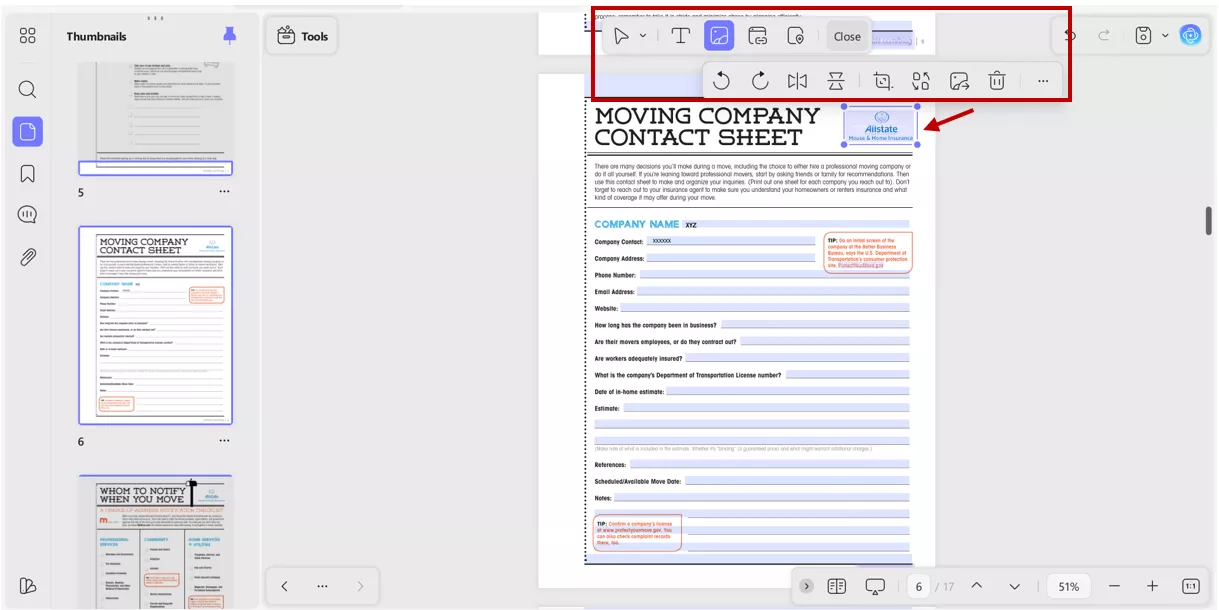This screenshot has width=1219, height=610.
Task: Open the UPDF AI assistant icon
Action: (1190, 35)
